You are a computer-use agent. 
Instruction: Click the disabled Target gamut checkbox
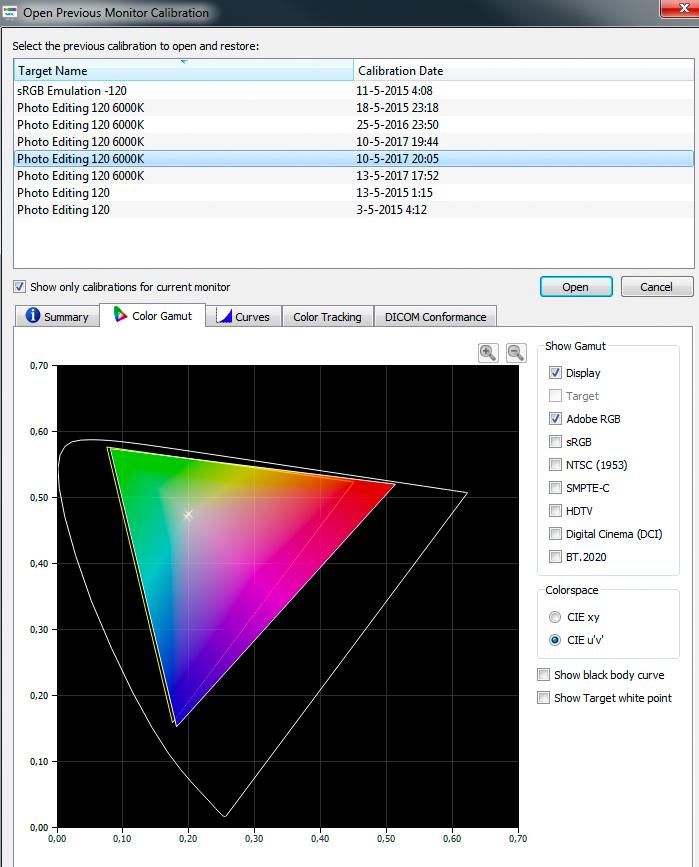tap(555, 396)
